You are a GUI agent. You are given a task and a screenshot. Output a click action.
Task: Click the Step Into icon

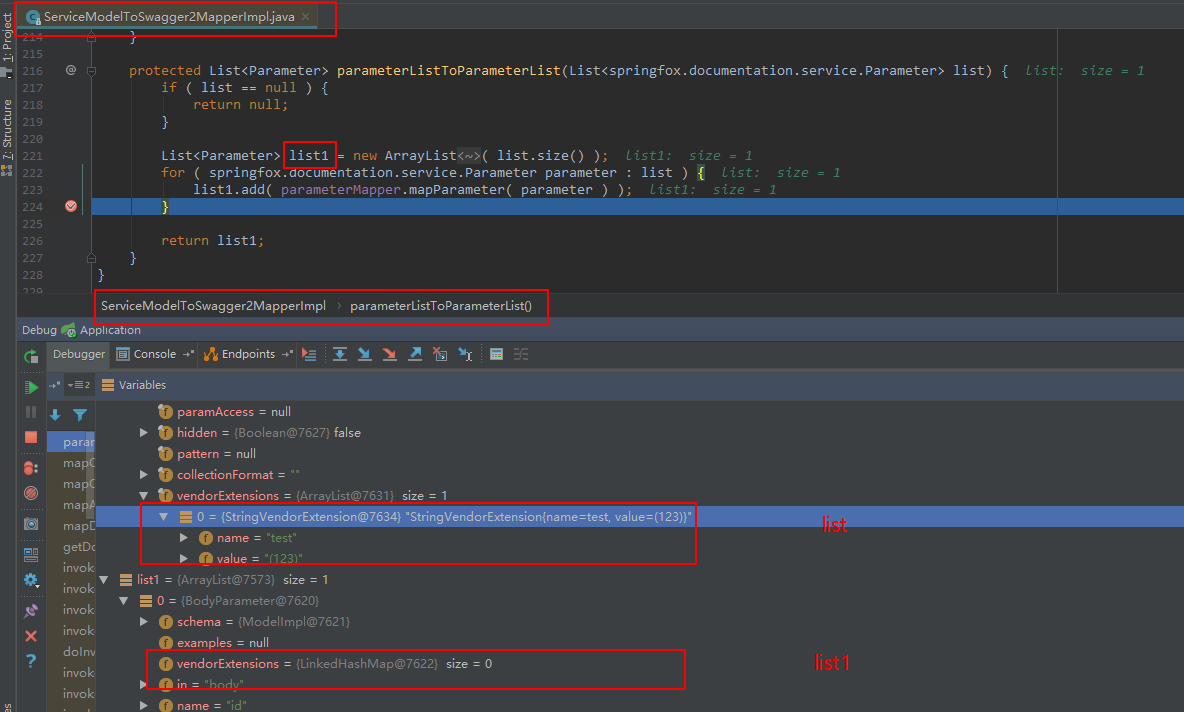(x=365, y=354)
